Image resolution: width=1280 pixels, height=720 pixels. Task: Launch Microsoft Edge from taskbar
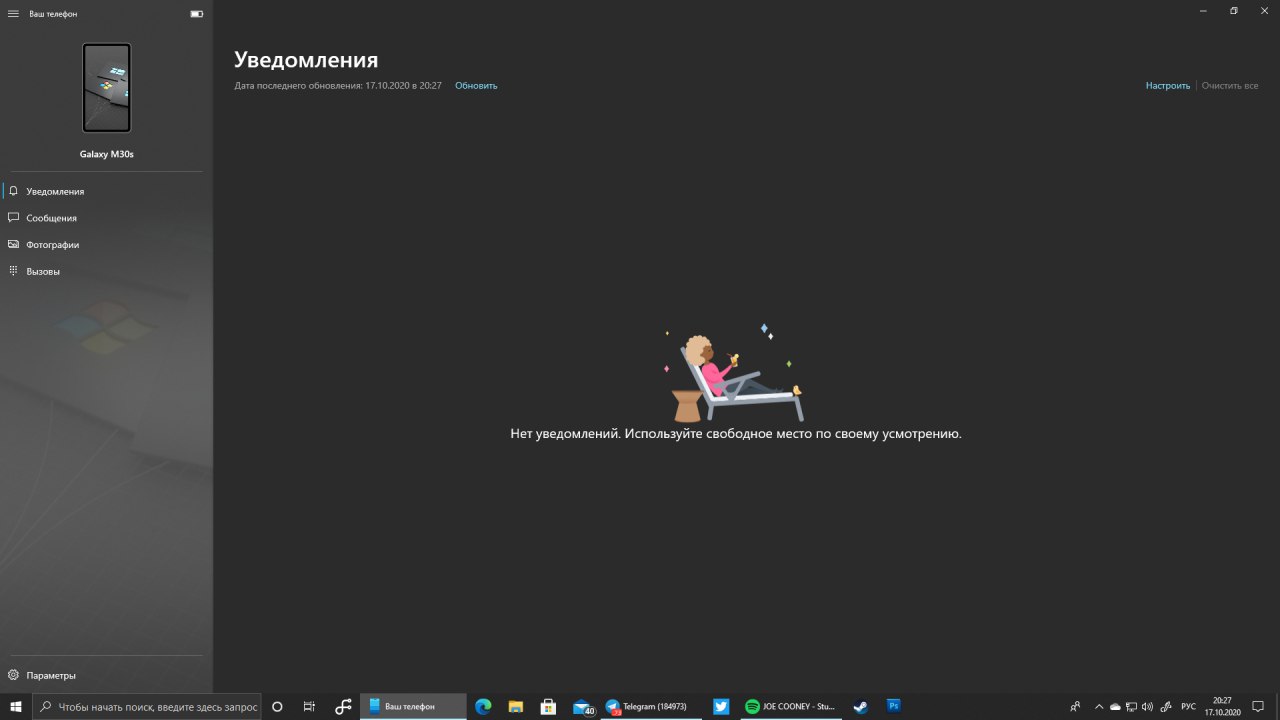tap(483, 706)
